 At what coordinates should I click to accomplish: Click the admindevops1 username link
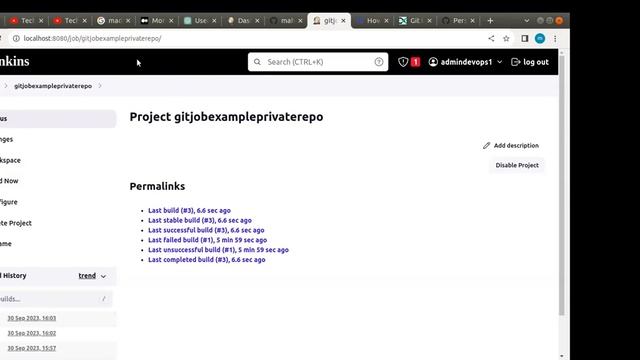[x=466, y=62]
